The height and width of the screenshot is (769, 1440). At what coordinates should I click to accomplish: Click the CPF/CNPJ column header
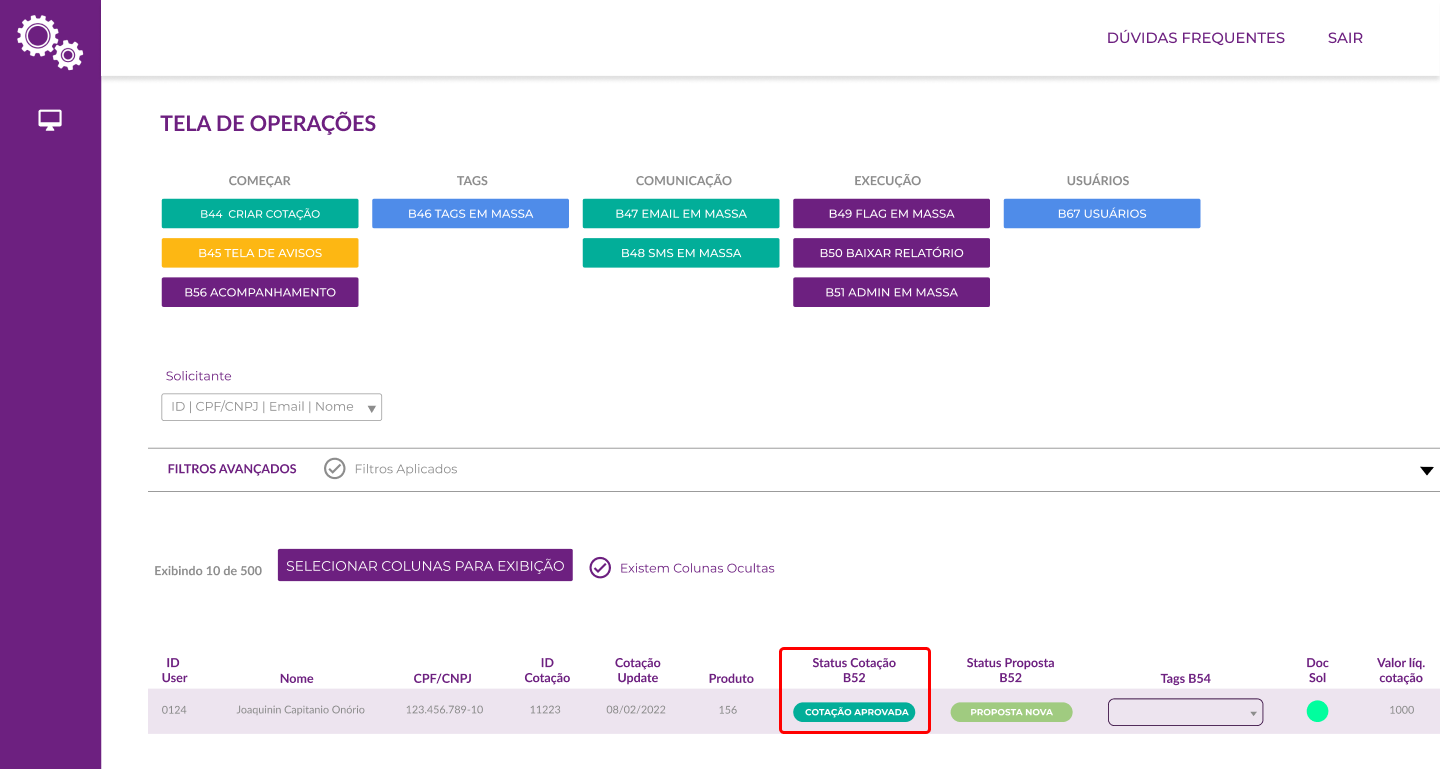(x=442, y=678)
